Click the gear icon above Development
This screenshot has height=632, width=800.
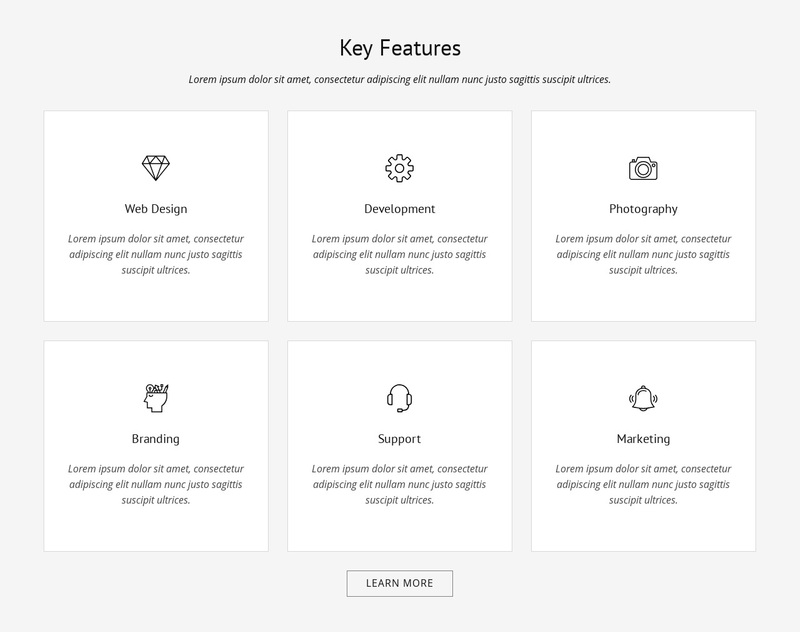coord(399,168)
